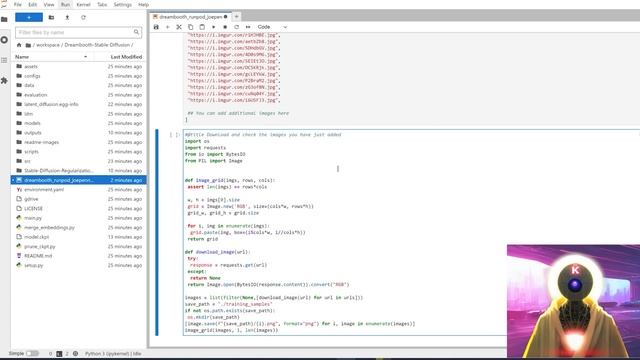
Task: Select the prune_ckpt.py file
Action: [78, 246]
